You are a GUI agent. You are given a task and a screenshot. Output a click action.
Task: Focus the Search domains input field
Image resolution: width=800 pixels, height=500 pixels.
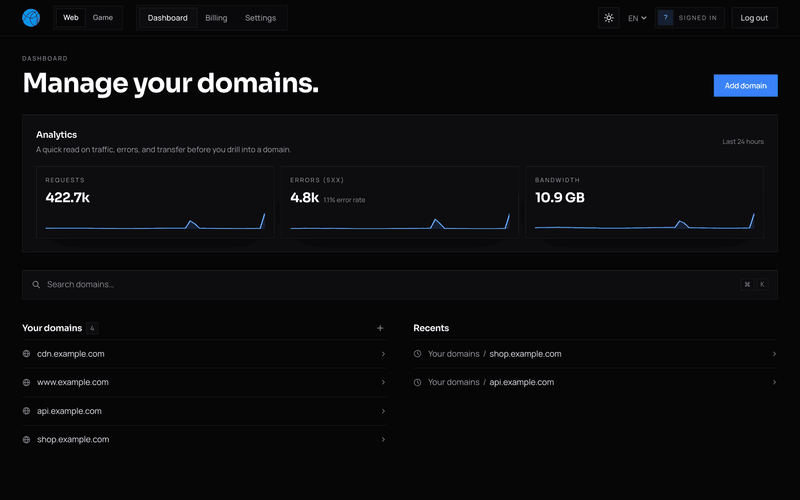pyautogui.click(x=399, y=285)
